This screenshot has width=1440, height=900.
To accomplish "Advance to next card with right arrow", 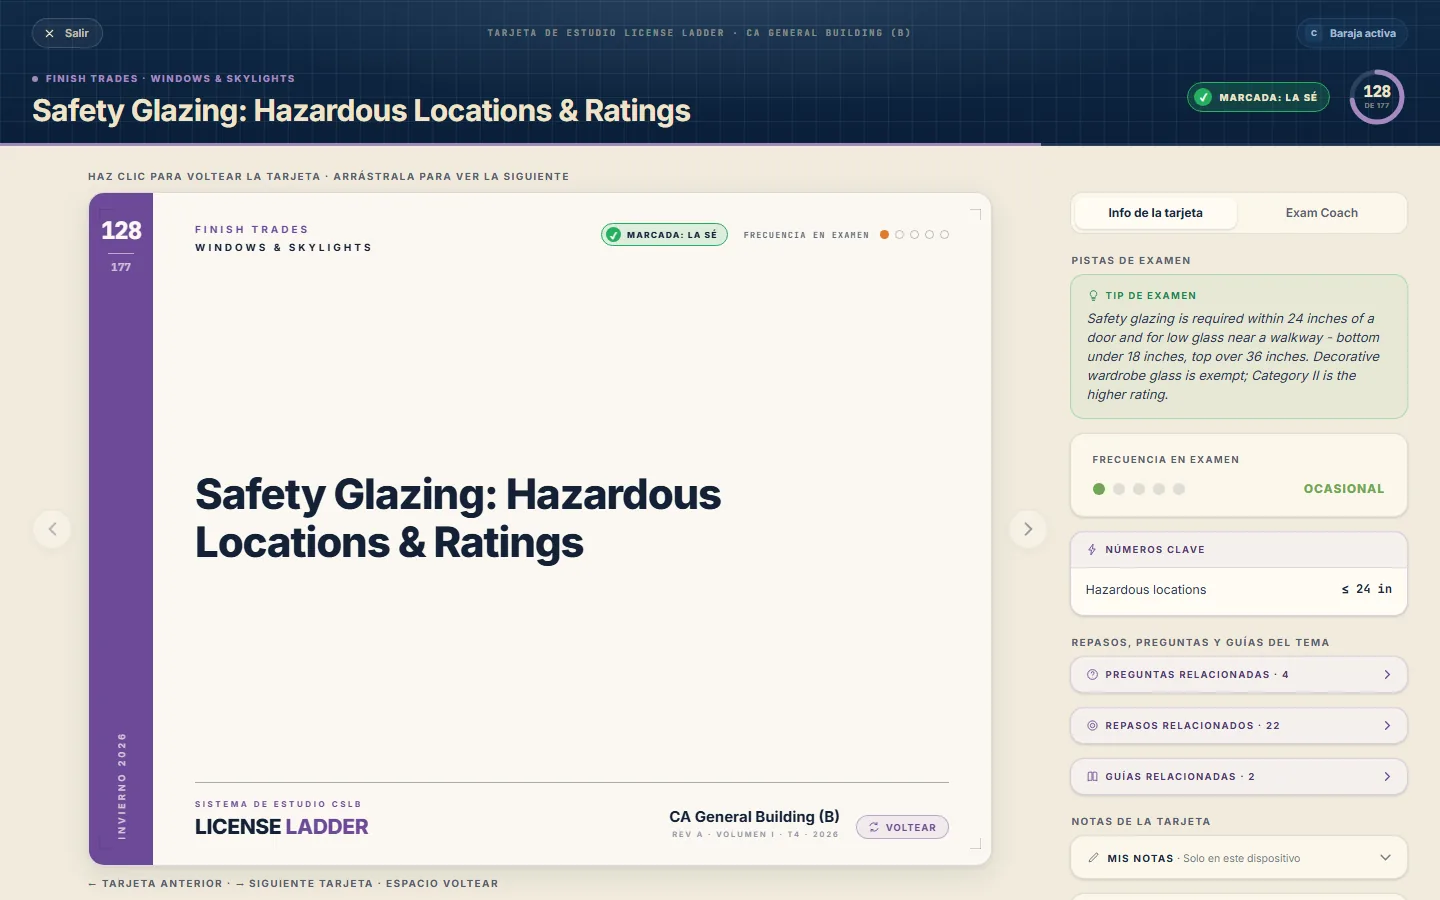I will (x=1028, y=529).
